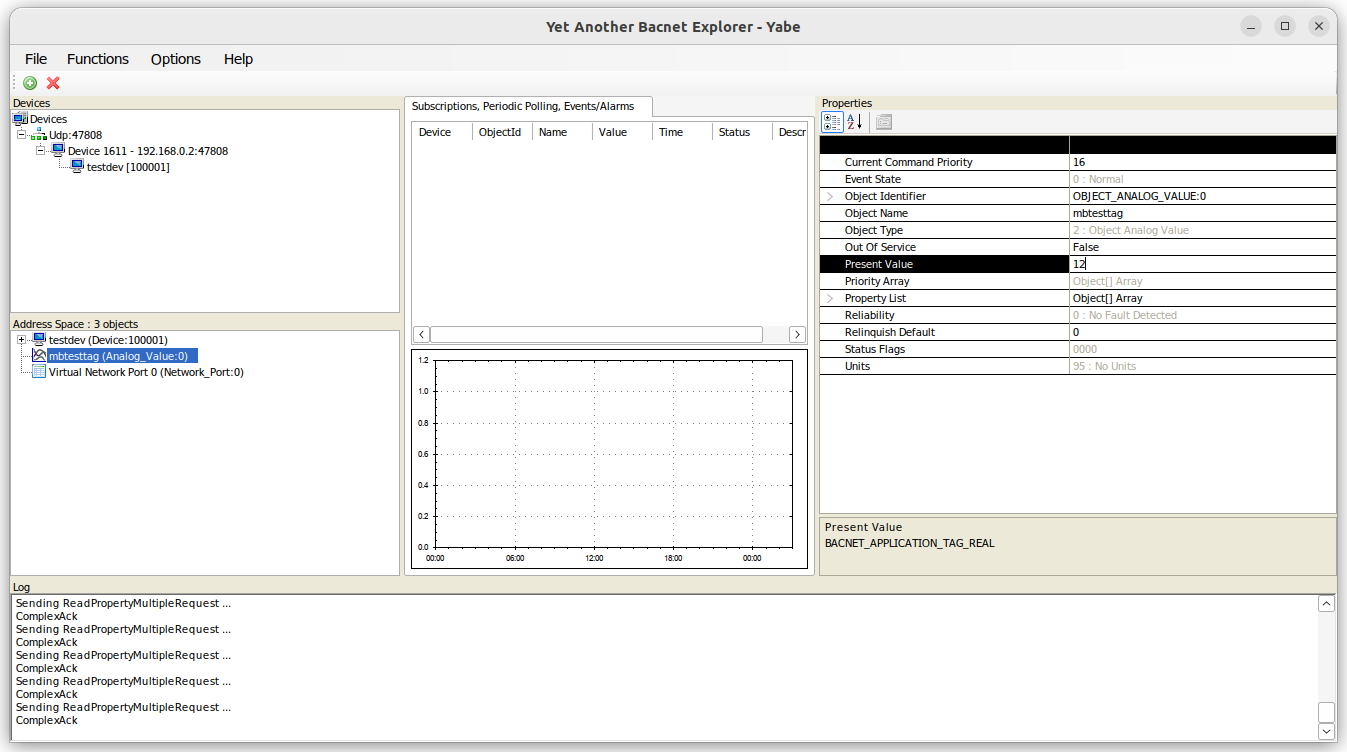
Task: Minimize the Yabe window
Action: click(1251, 26)
